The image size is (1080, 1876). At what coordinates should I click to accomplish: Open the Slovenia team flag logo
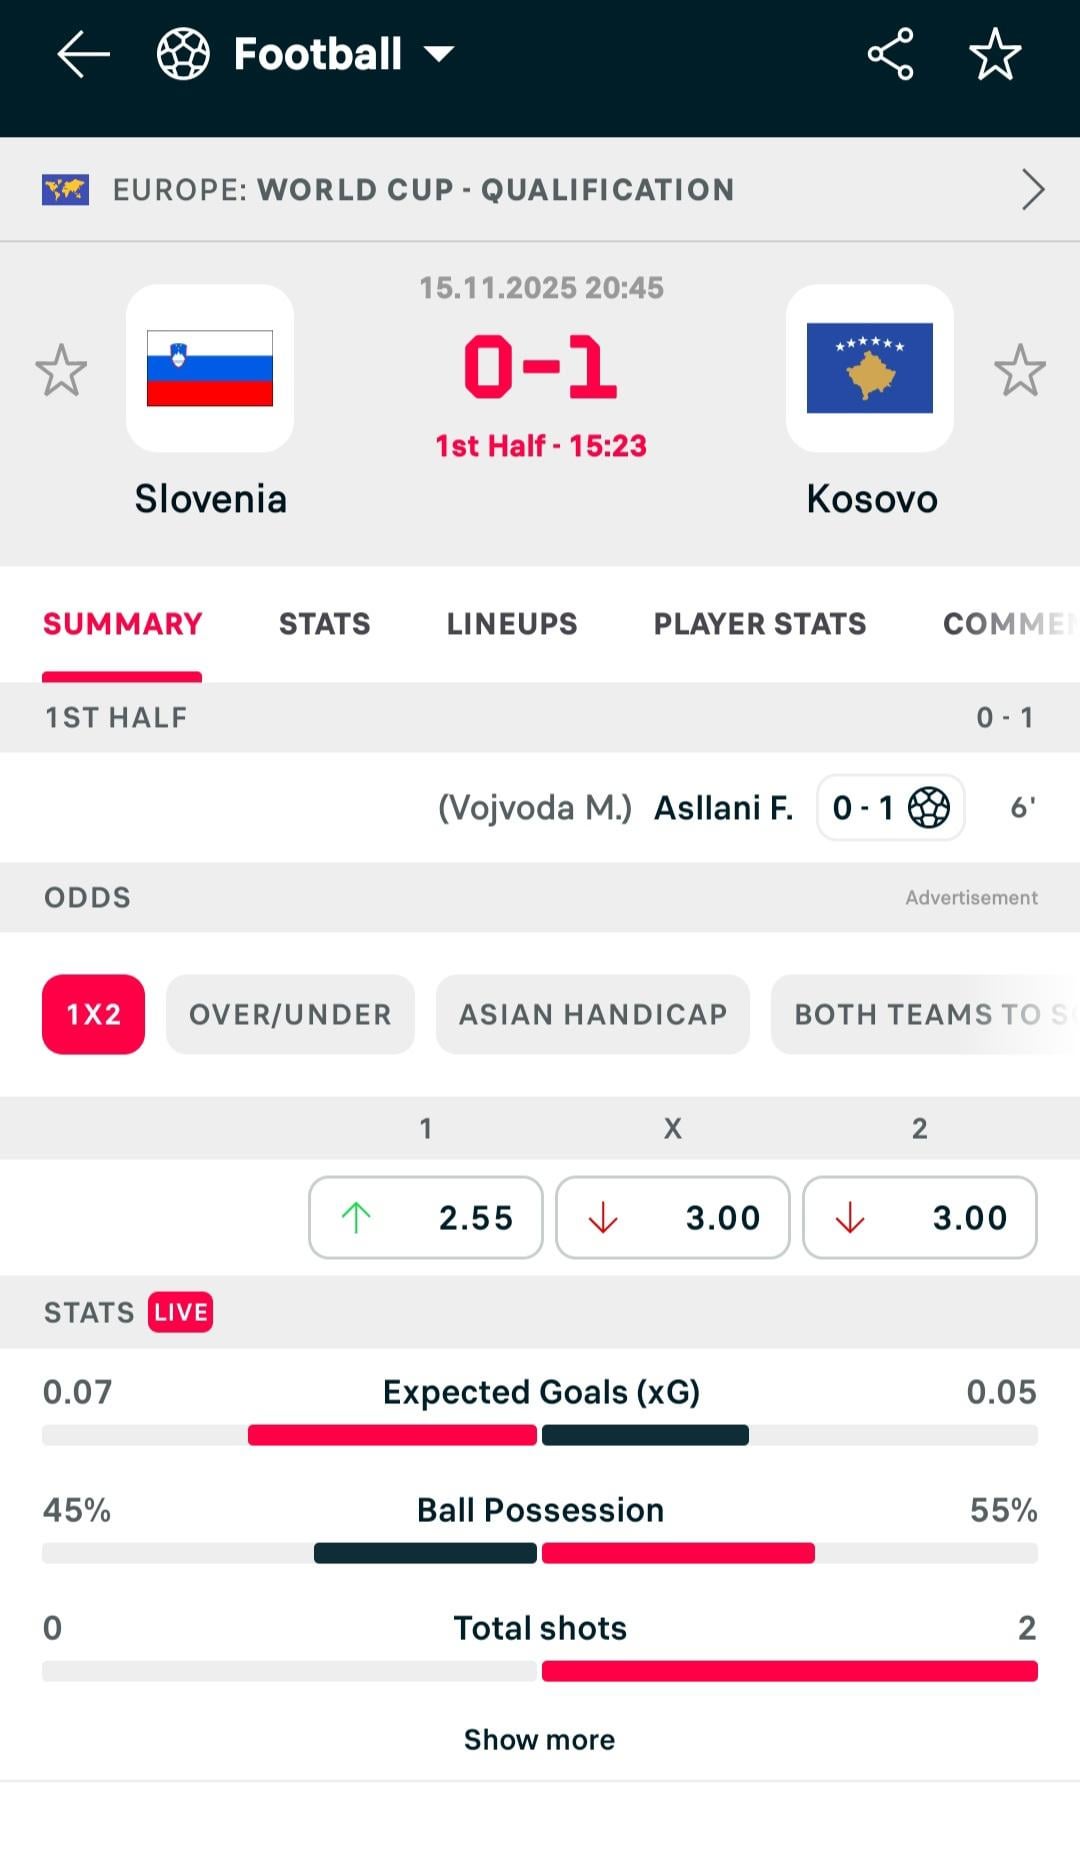210,368
